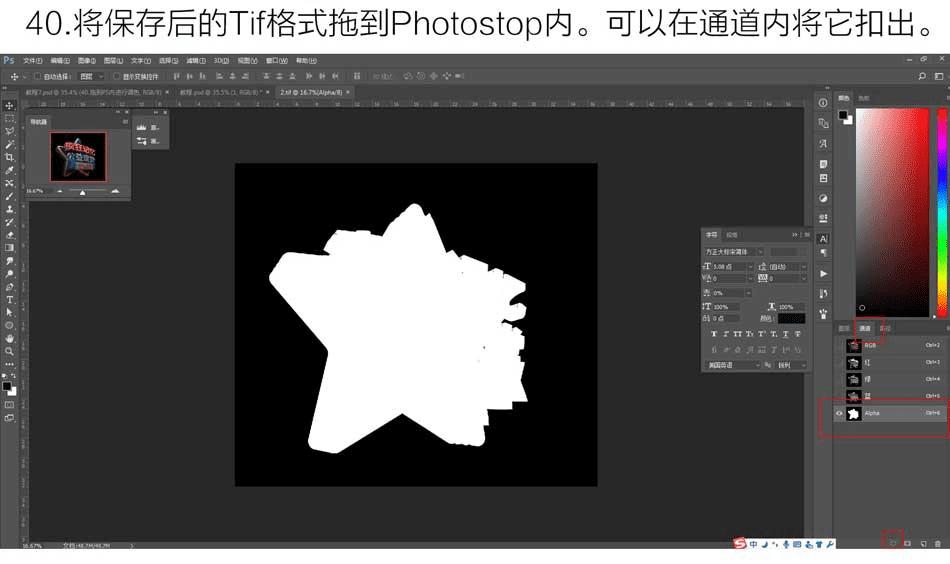Open the search icon in options bar

(922, 76)
